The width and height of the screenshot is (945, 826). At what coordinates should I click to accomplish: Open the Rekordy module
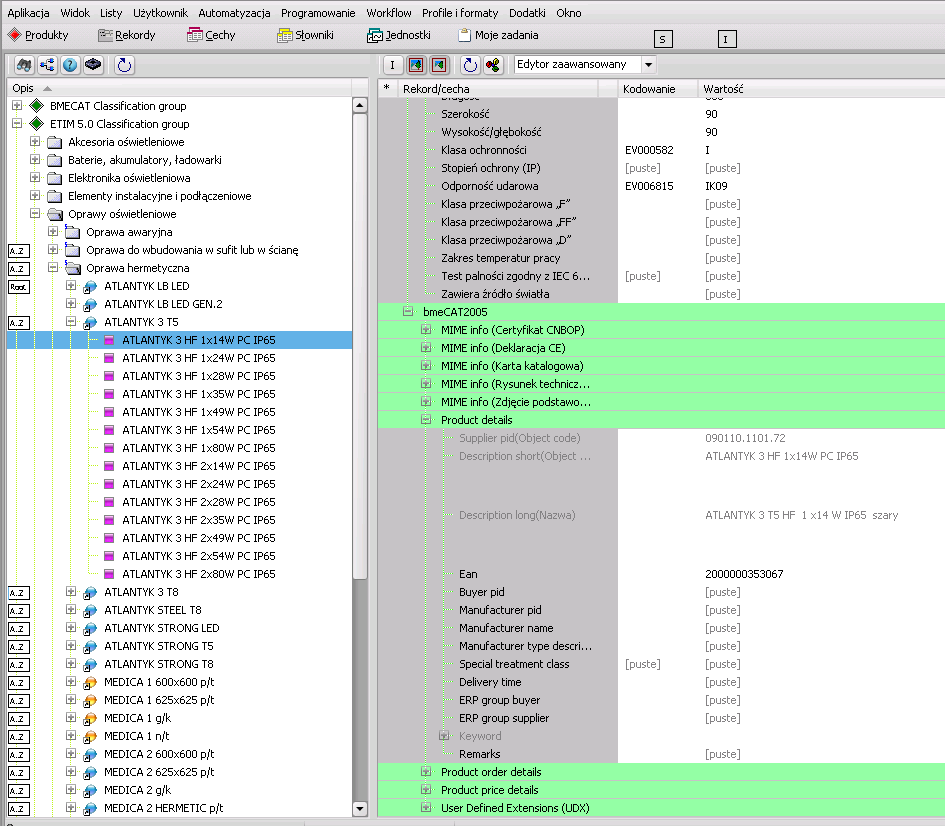pyautogui.click(x=127, y=35)
